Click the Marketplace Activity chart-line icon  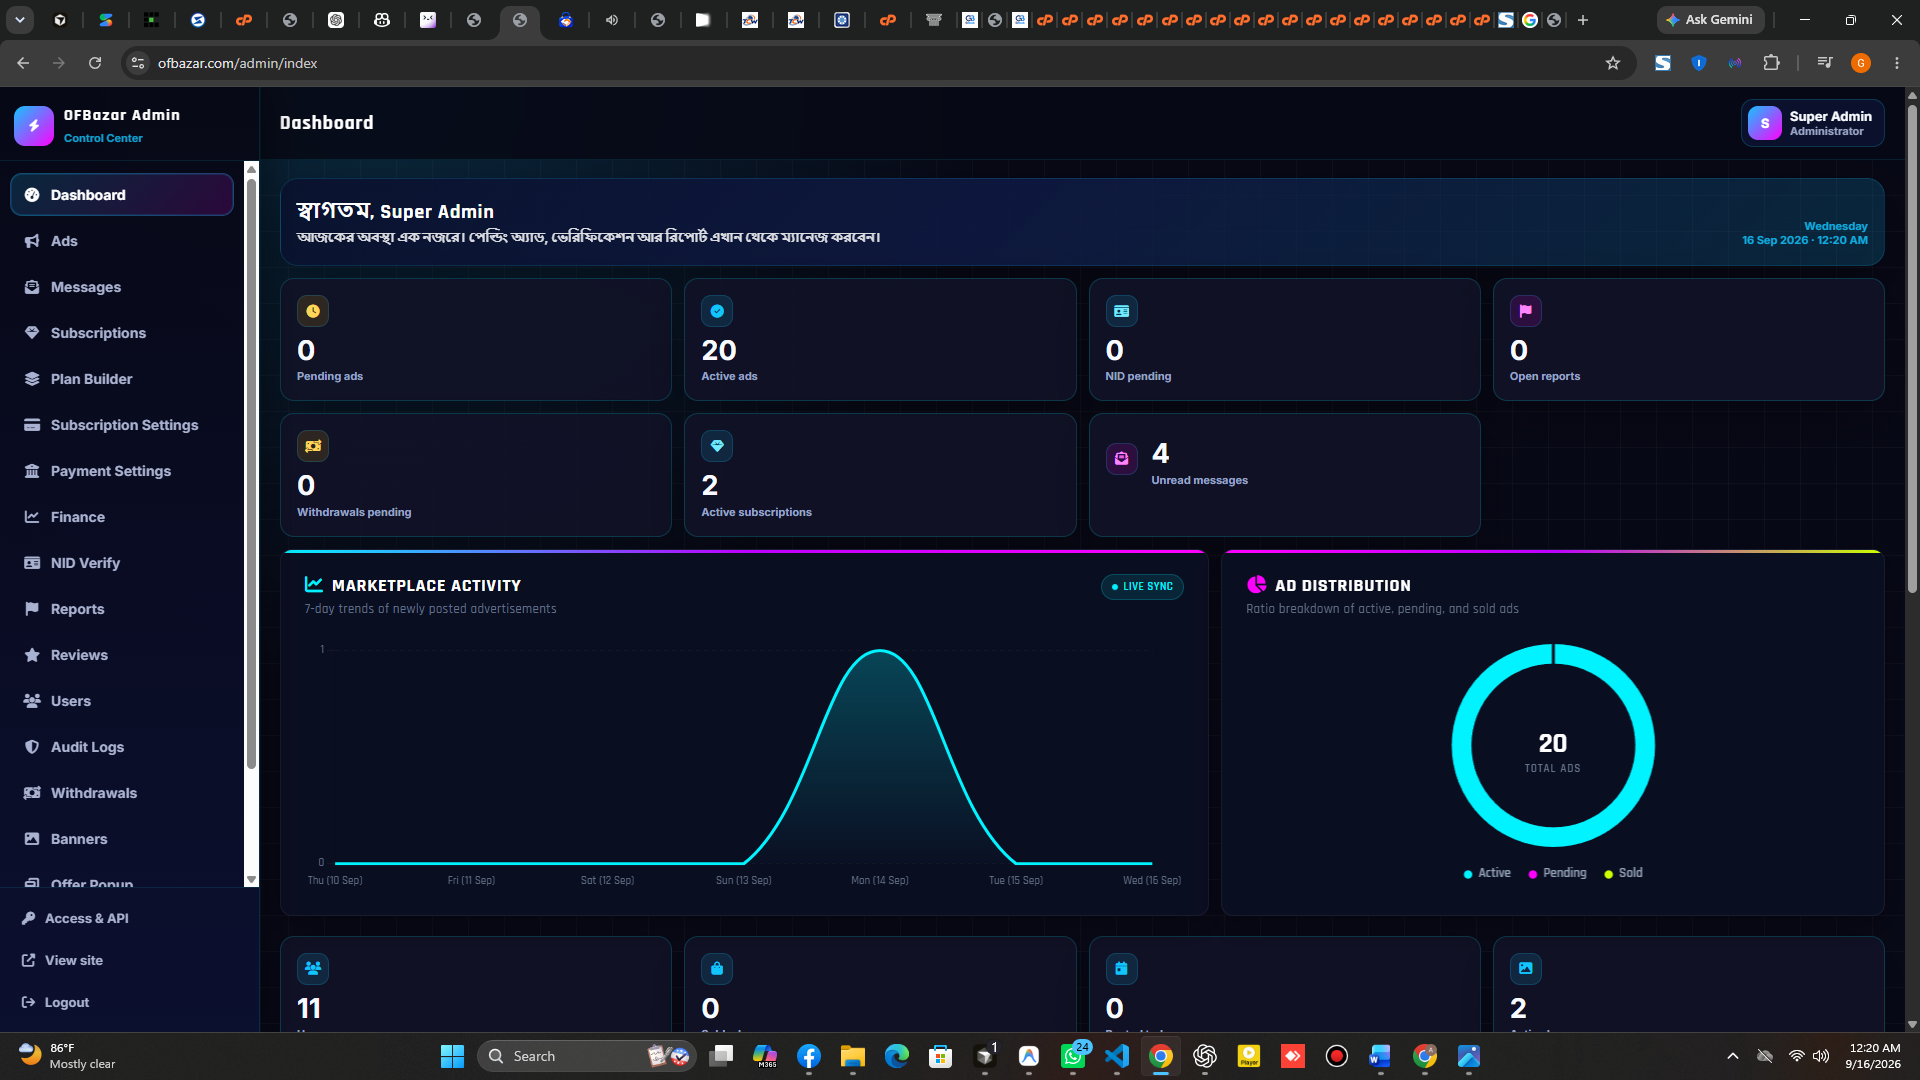click(314, 585)
